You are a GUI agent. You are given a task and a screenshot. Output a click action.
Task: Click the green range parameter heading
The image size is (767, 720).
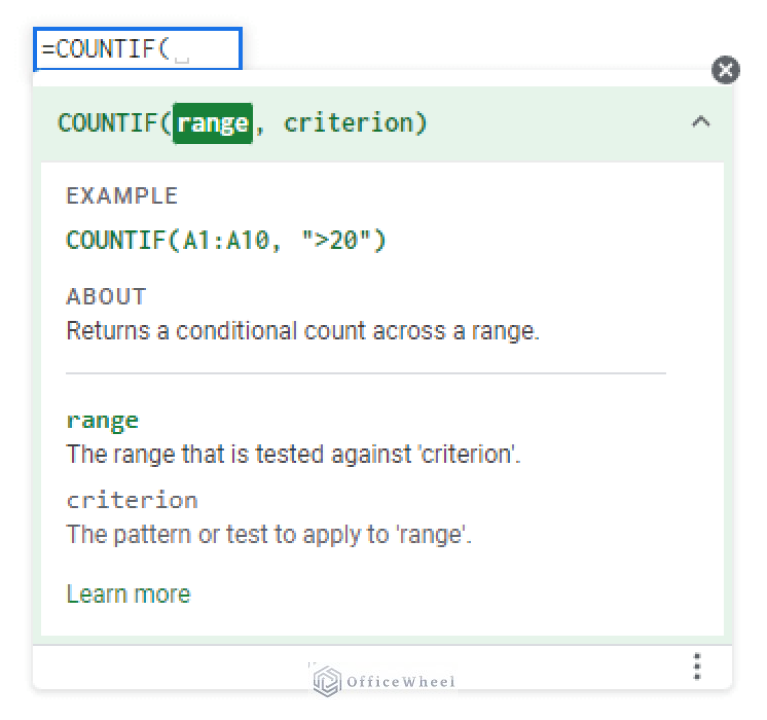click(x=102, y=420)
